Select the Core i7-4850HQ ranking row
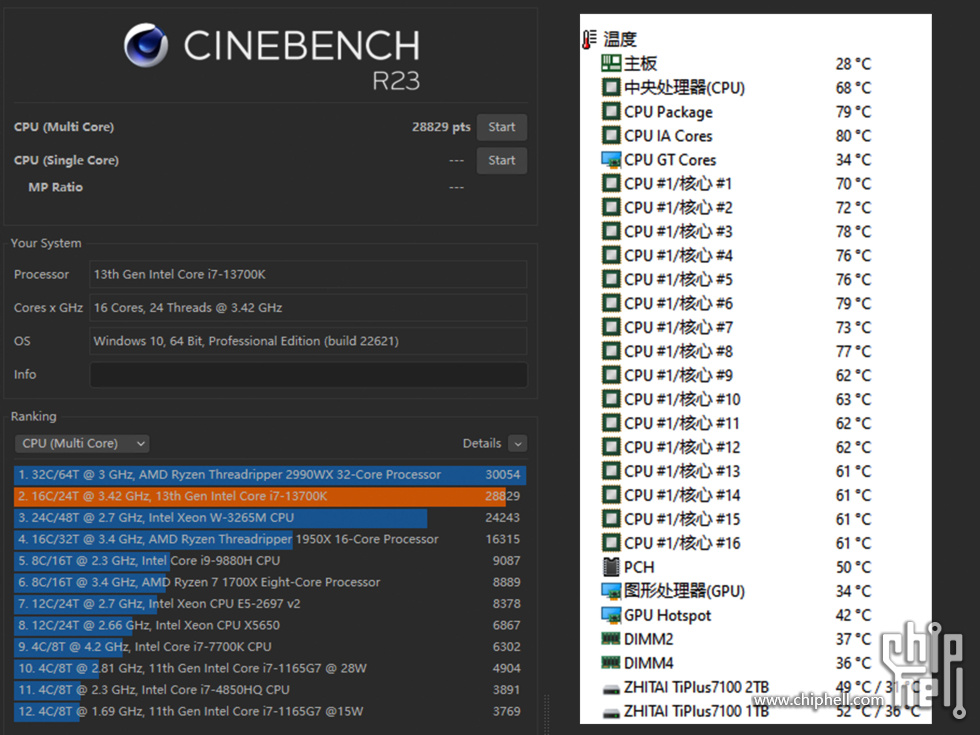 pos(270,689)
